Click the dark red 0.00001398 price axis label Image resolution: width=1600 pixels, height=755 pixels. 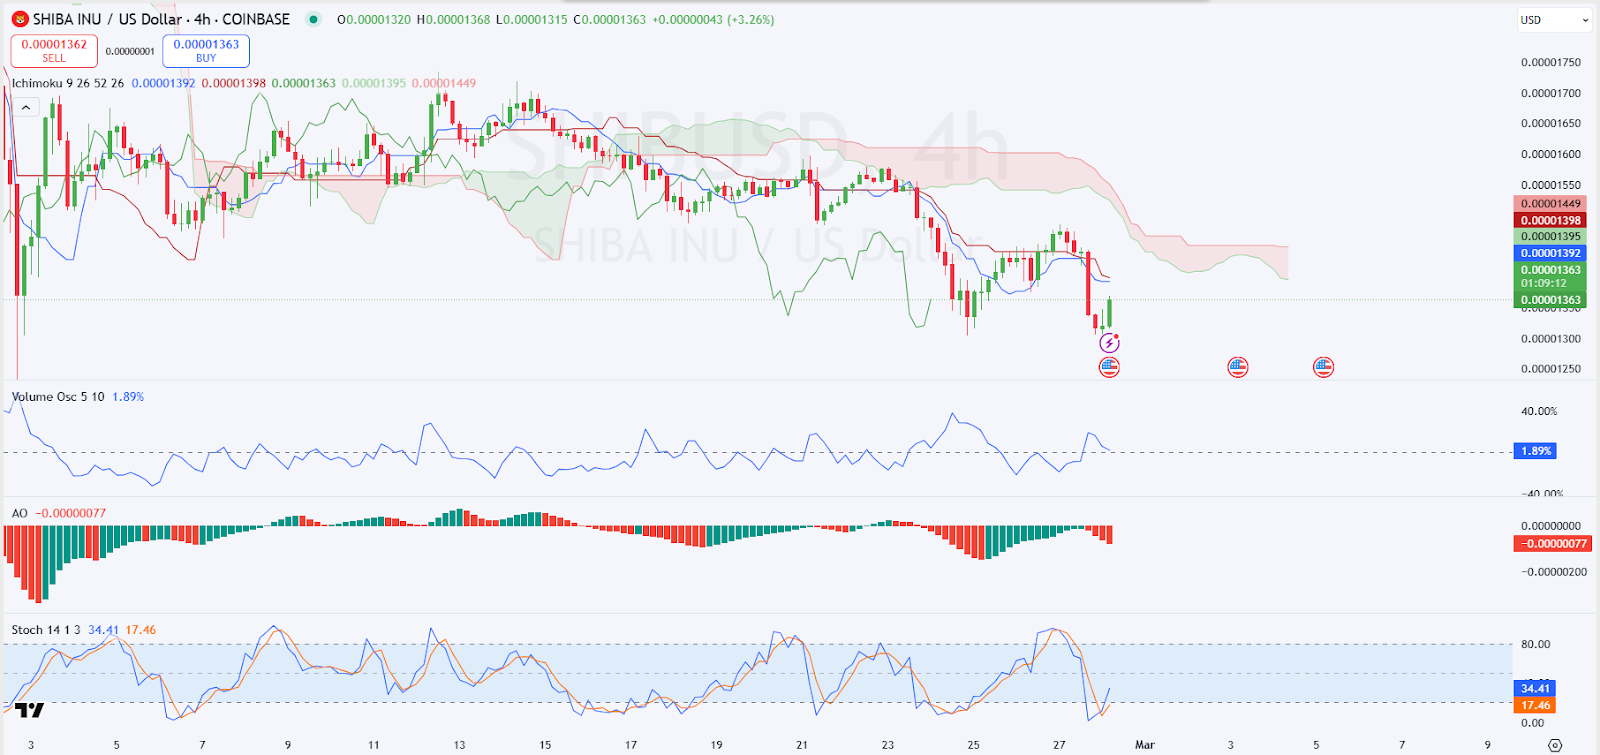click(1550, 220)
